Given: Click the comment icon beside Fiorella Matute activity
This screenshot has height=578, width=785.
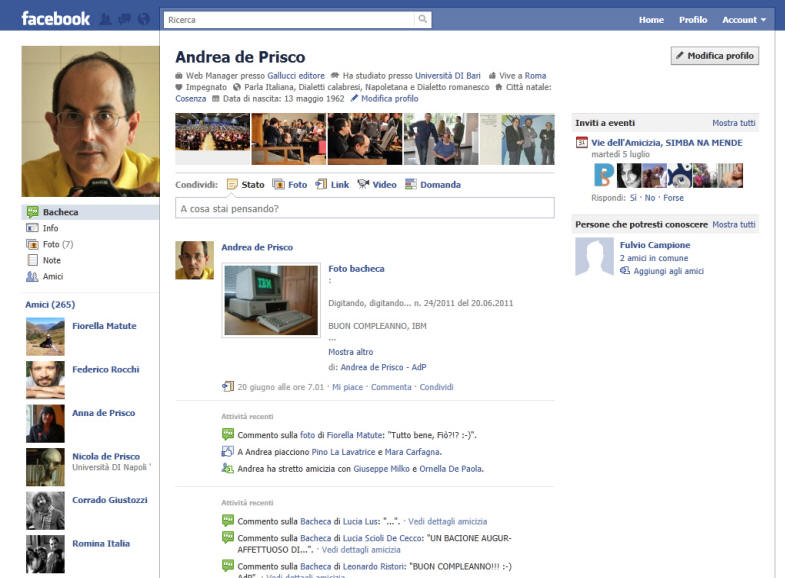Looking at the screenshot, I should pyautogui.click(x=227, y=434).
